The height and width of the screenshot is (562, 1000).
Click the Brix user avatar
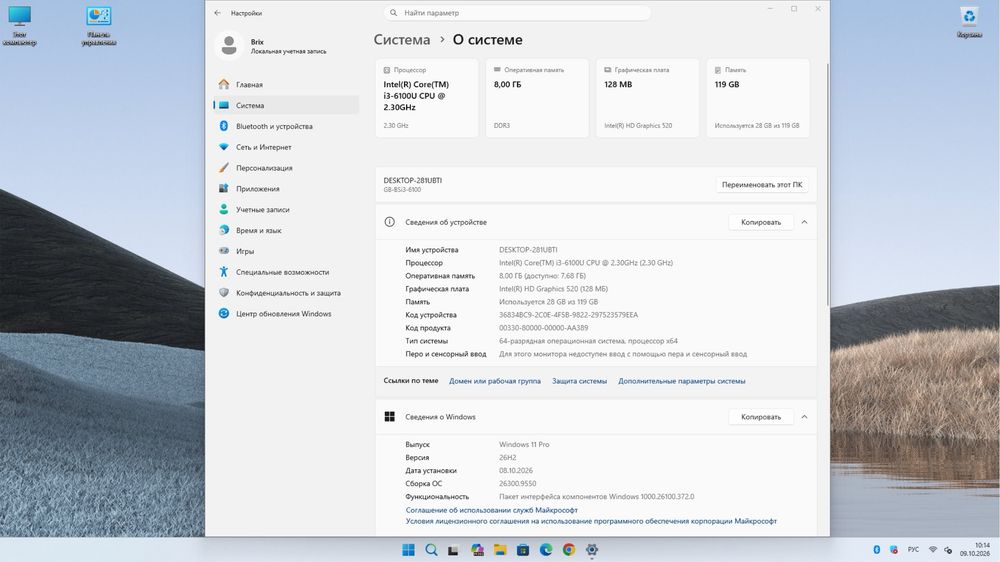click(229, 46)
